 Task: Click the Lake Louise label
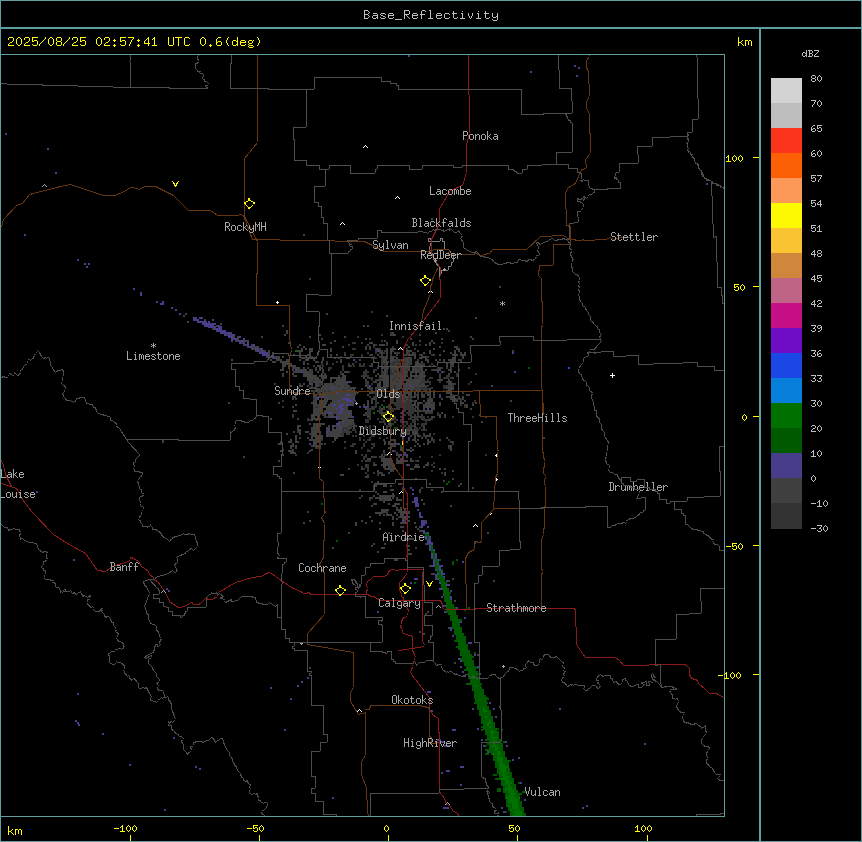click(x=18, y=484)
